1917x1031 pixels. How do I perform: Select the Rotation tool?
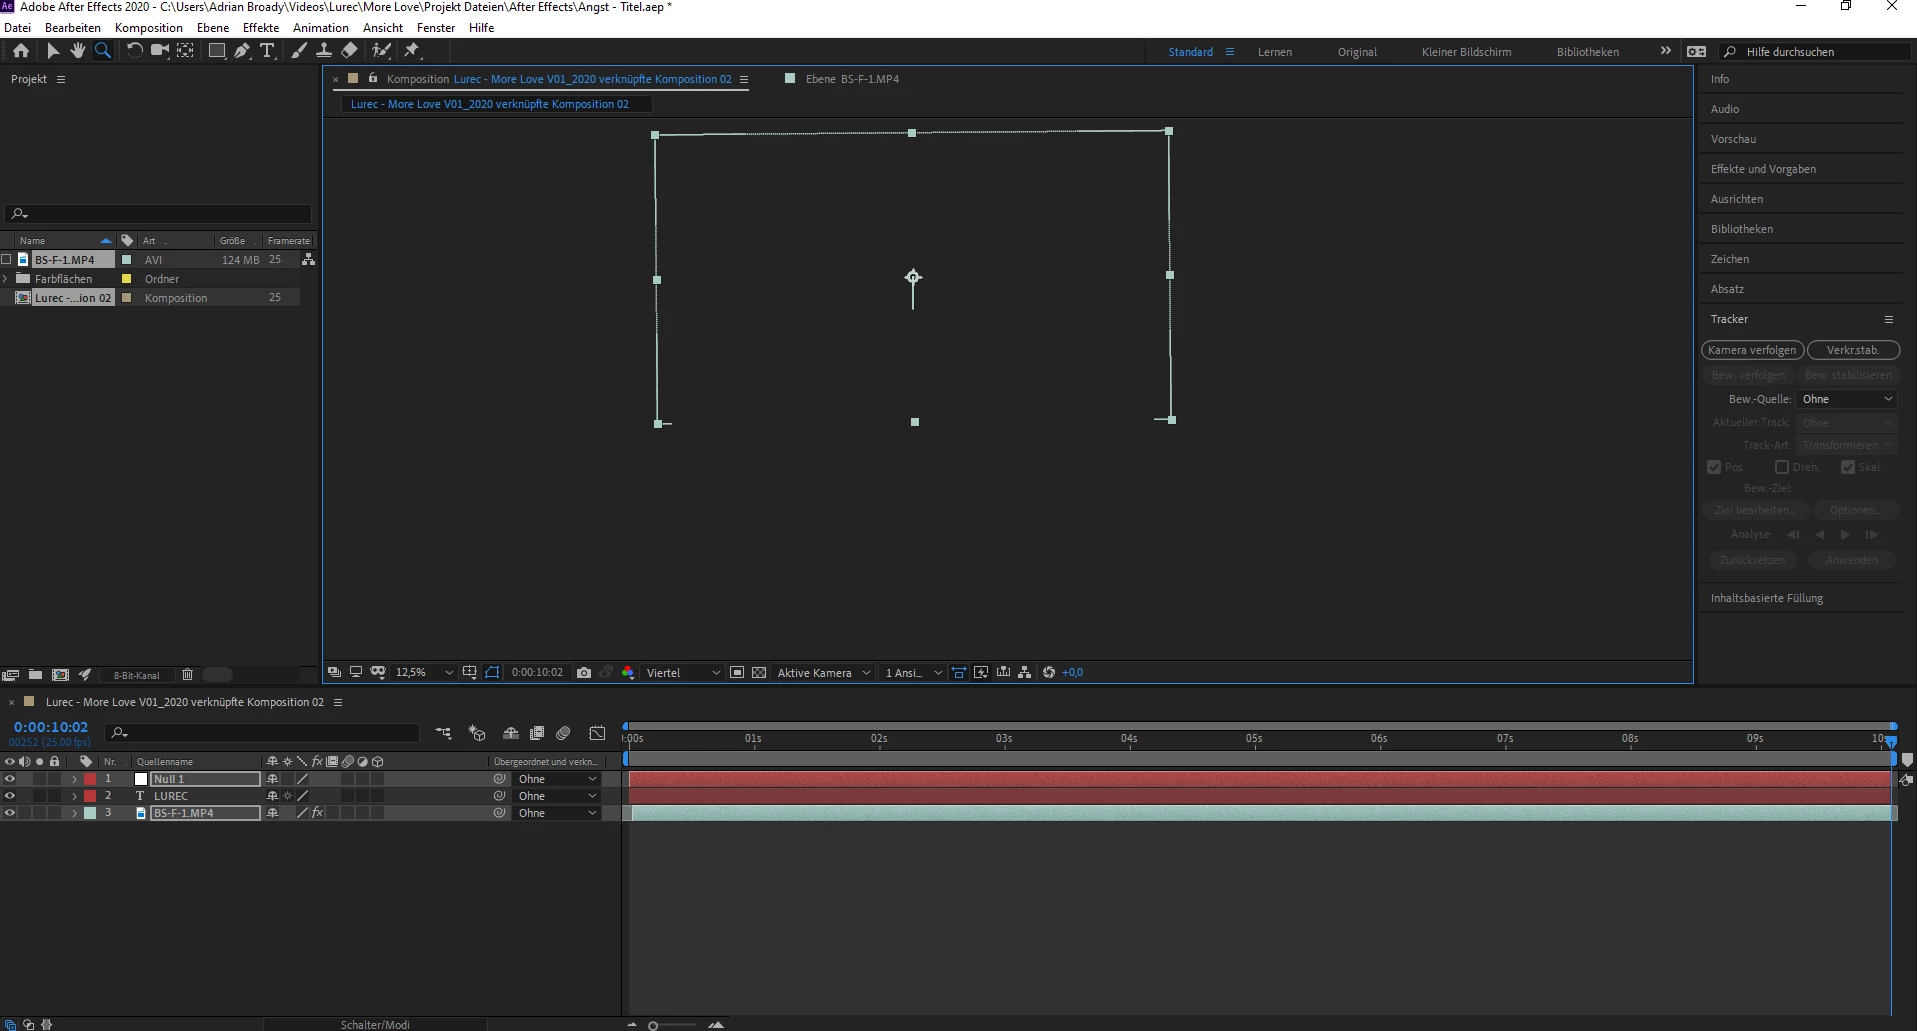pos(134,51)
